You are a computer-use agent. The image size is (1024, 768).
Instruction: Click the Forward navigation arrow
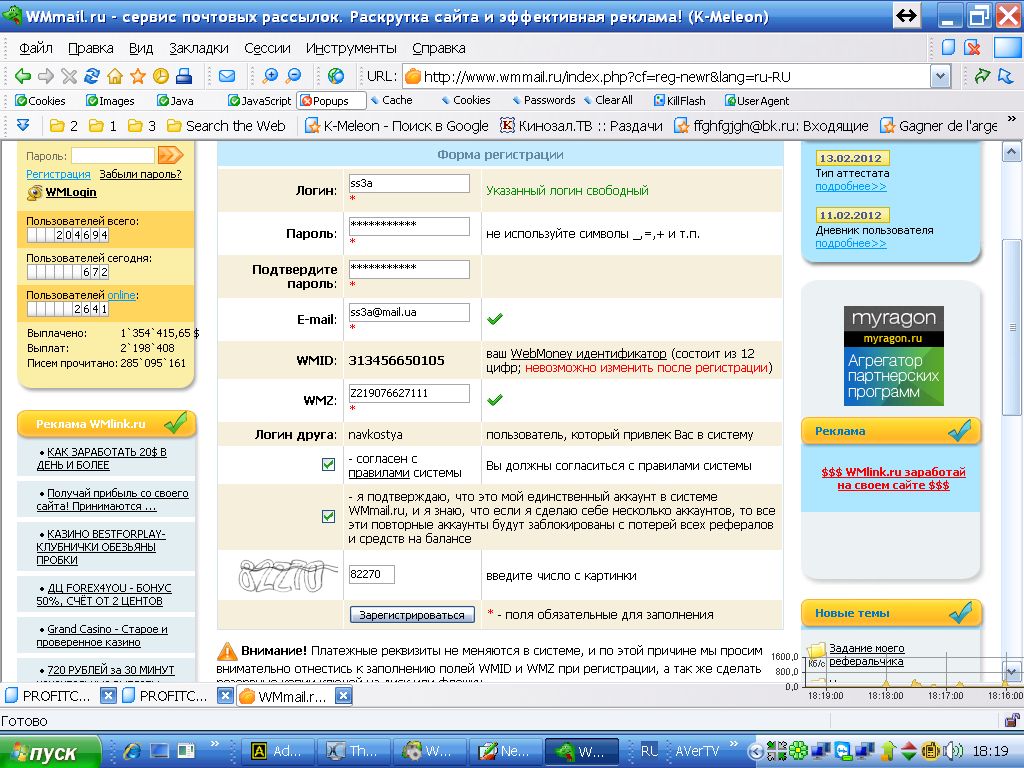[x=46, y=76]
